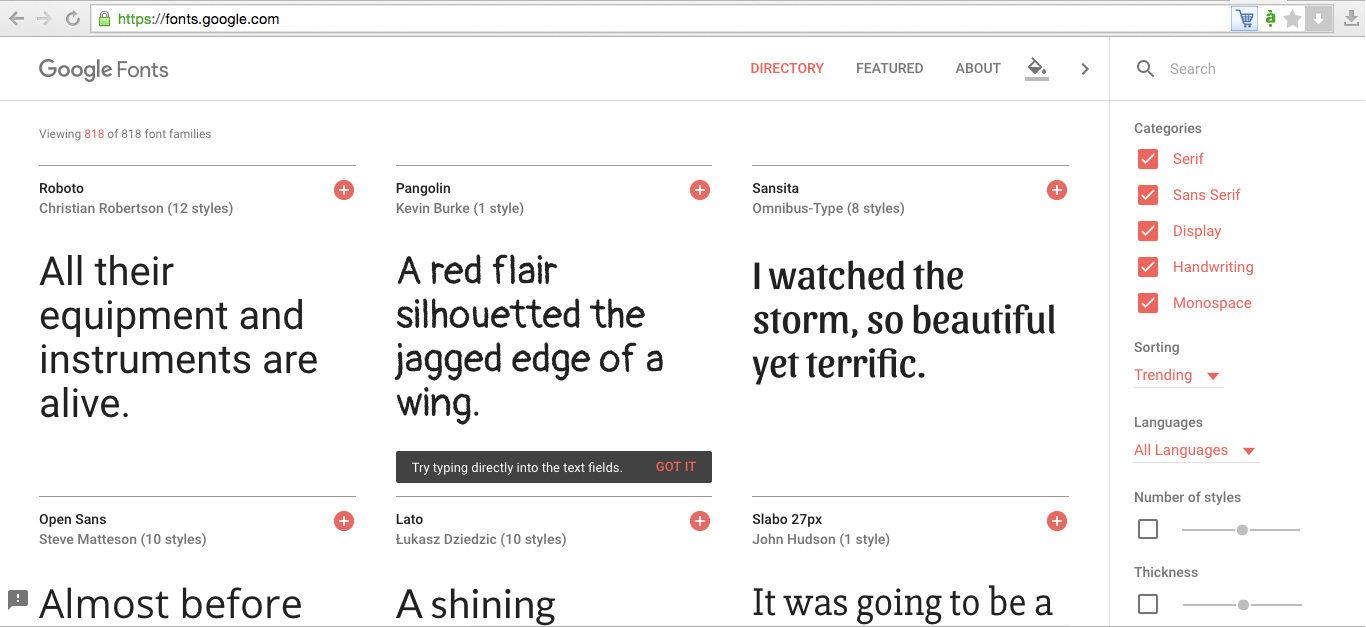Screen dimensions: 1366x627
Task: Open the Open Sans font name
Action: click(x=73, y=520)
